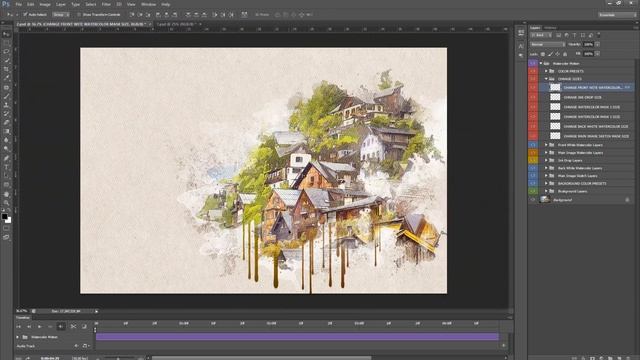
Task: Select the Eyedropper tool
Action: [6, 78]
